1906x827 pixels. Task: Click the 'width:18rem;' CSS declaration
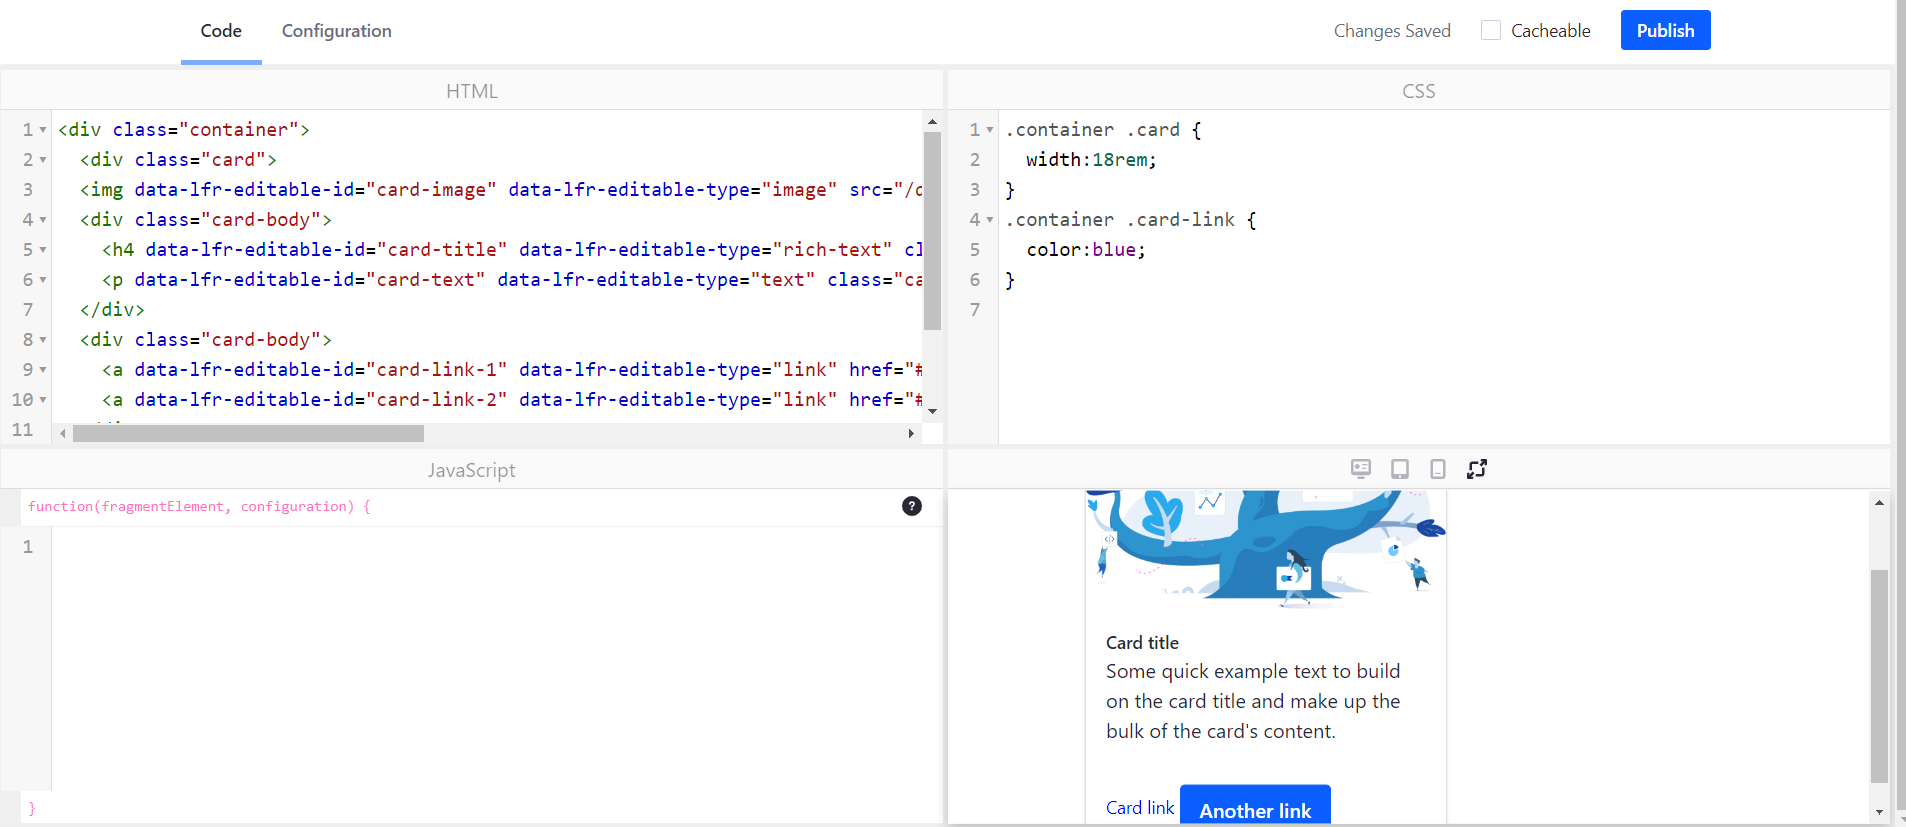1091,160
